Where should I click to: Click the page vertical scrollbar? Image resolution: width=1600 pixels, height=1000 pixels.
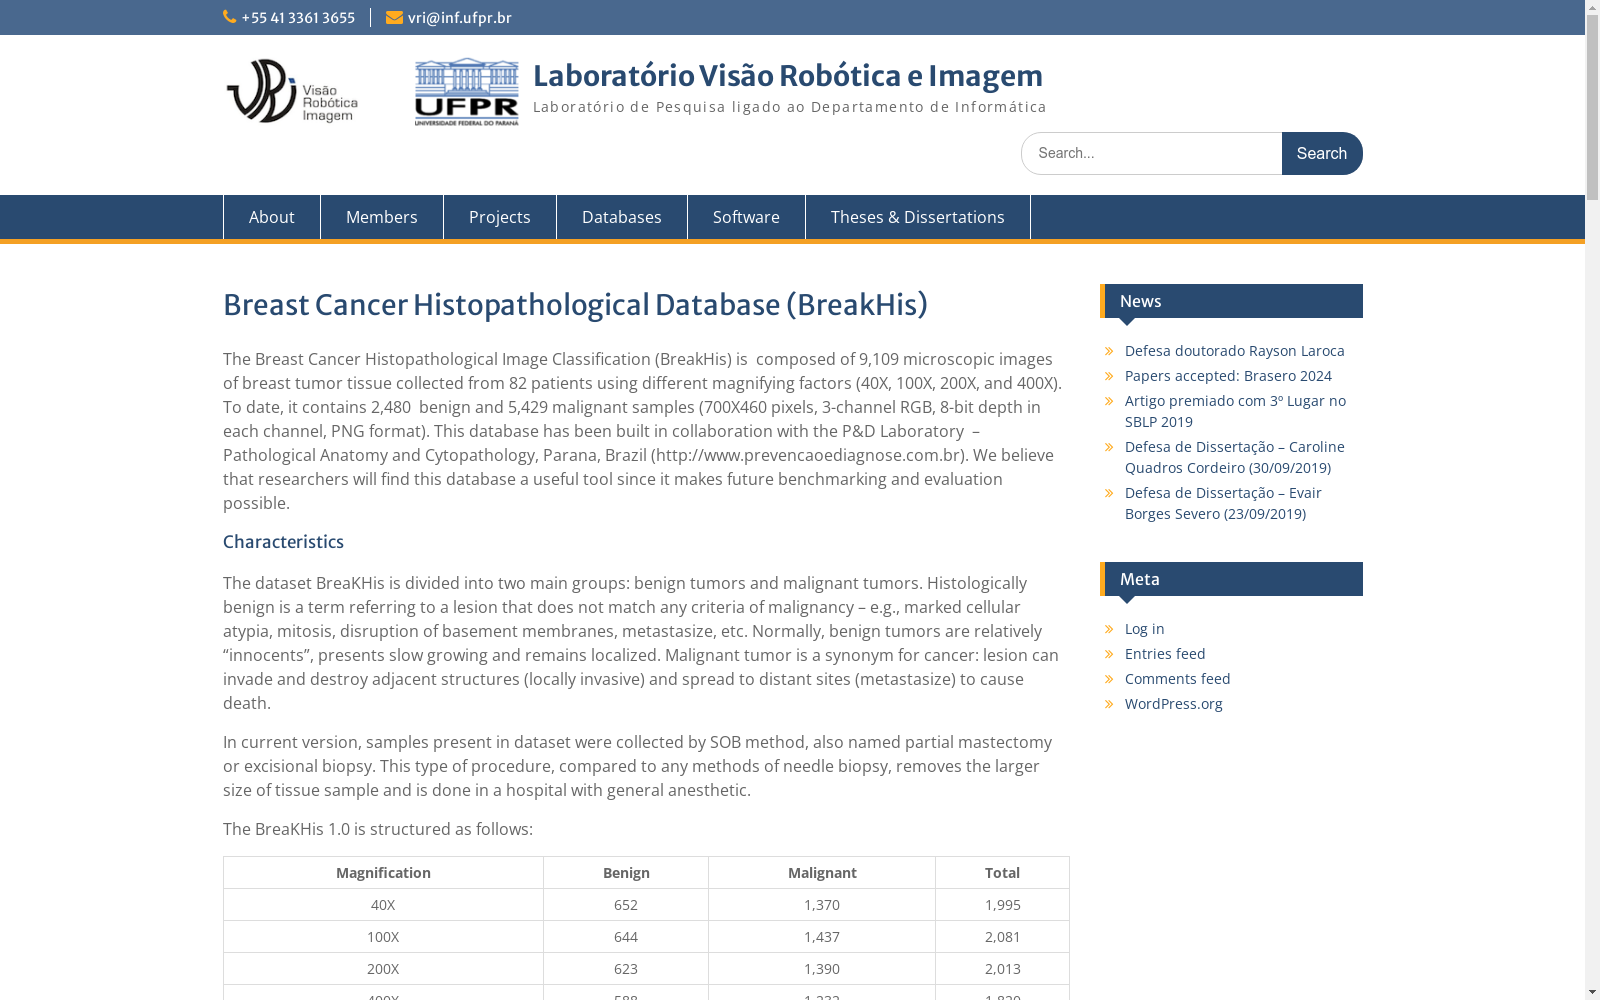click(x=1592, y=500)
